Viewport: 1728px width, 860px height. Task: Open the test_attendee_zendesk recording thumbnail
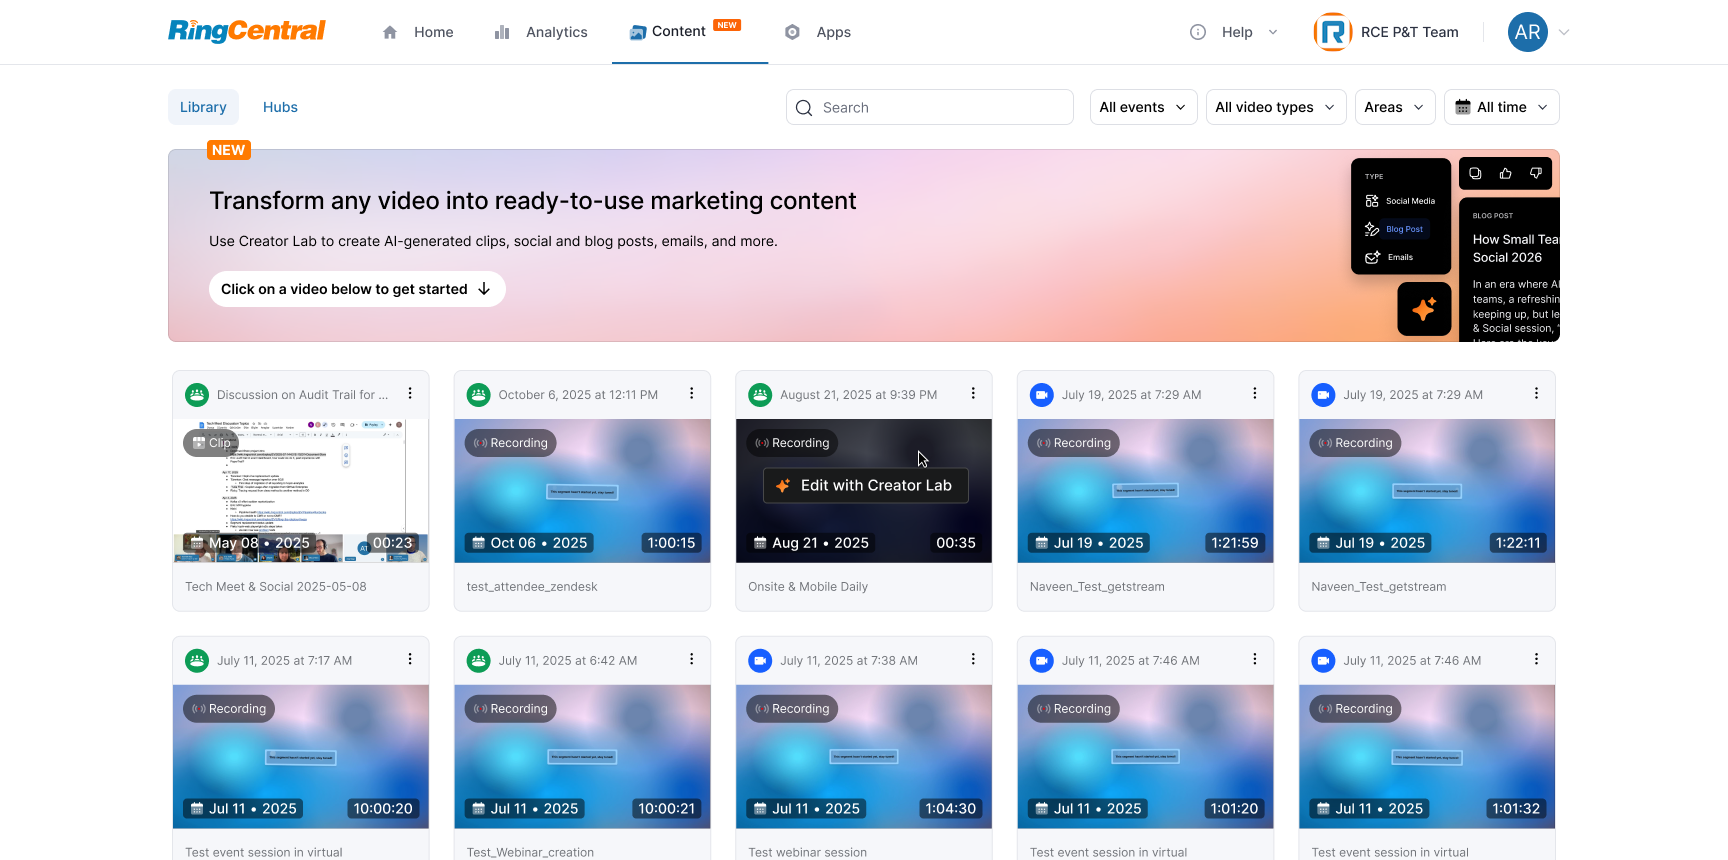582,491
